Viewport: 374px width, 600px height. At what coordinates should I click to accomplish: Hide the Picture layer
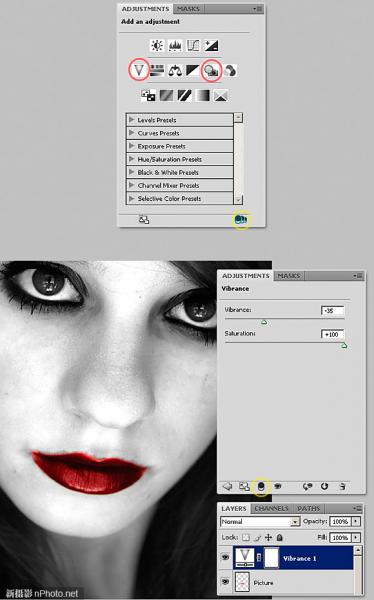[x=225, y=582]
